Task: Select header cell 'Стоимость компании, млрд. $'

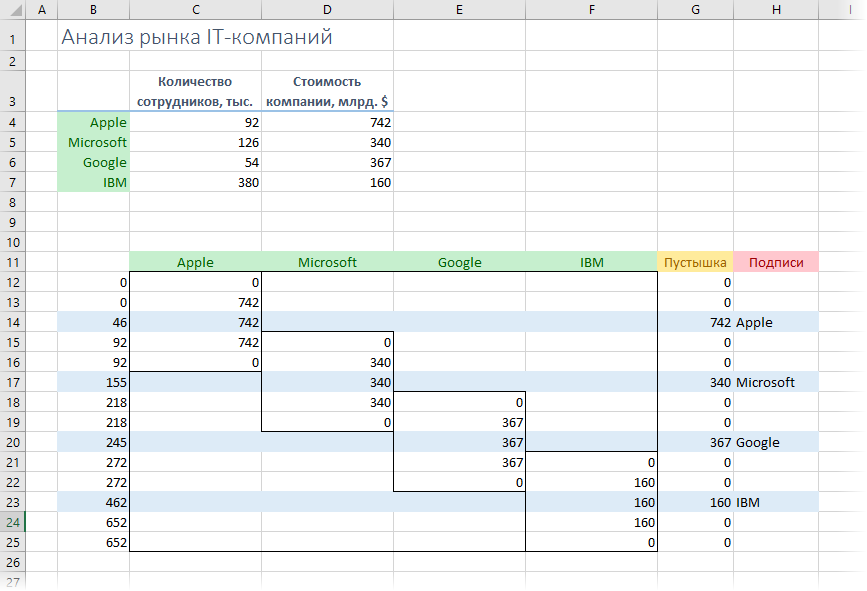Action: pos(327,91)
